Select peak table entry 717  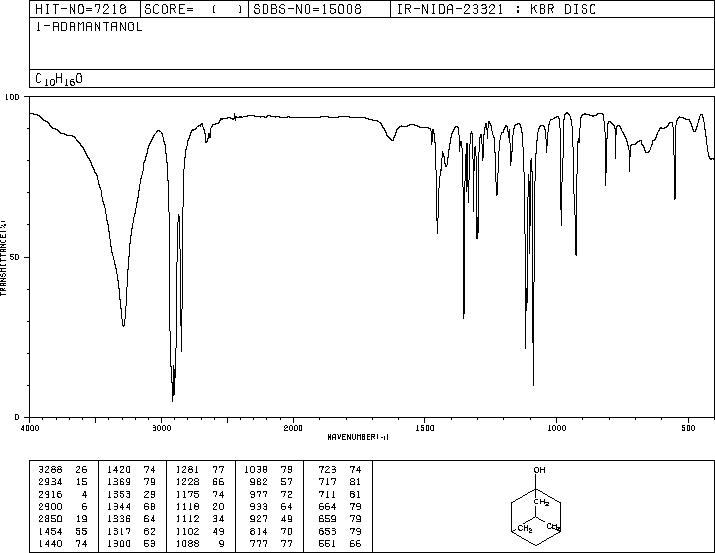coord(339,482)
